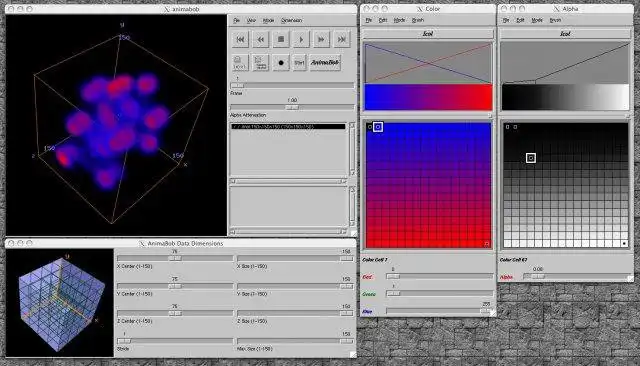Click vertical scrollbar of lower animabob pane
The image size is (640, 366).
tap(352, 207)
